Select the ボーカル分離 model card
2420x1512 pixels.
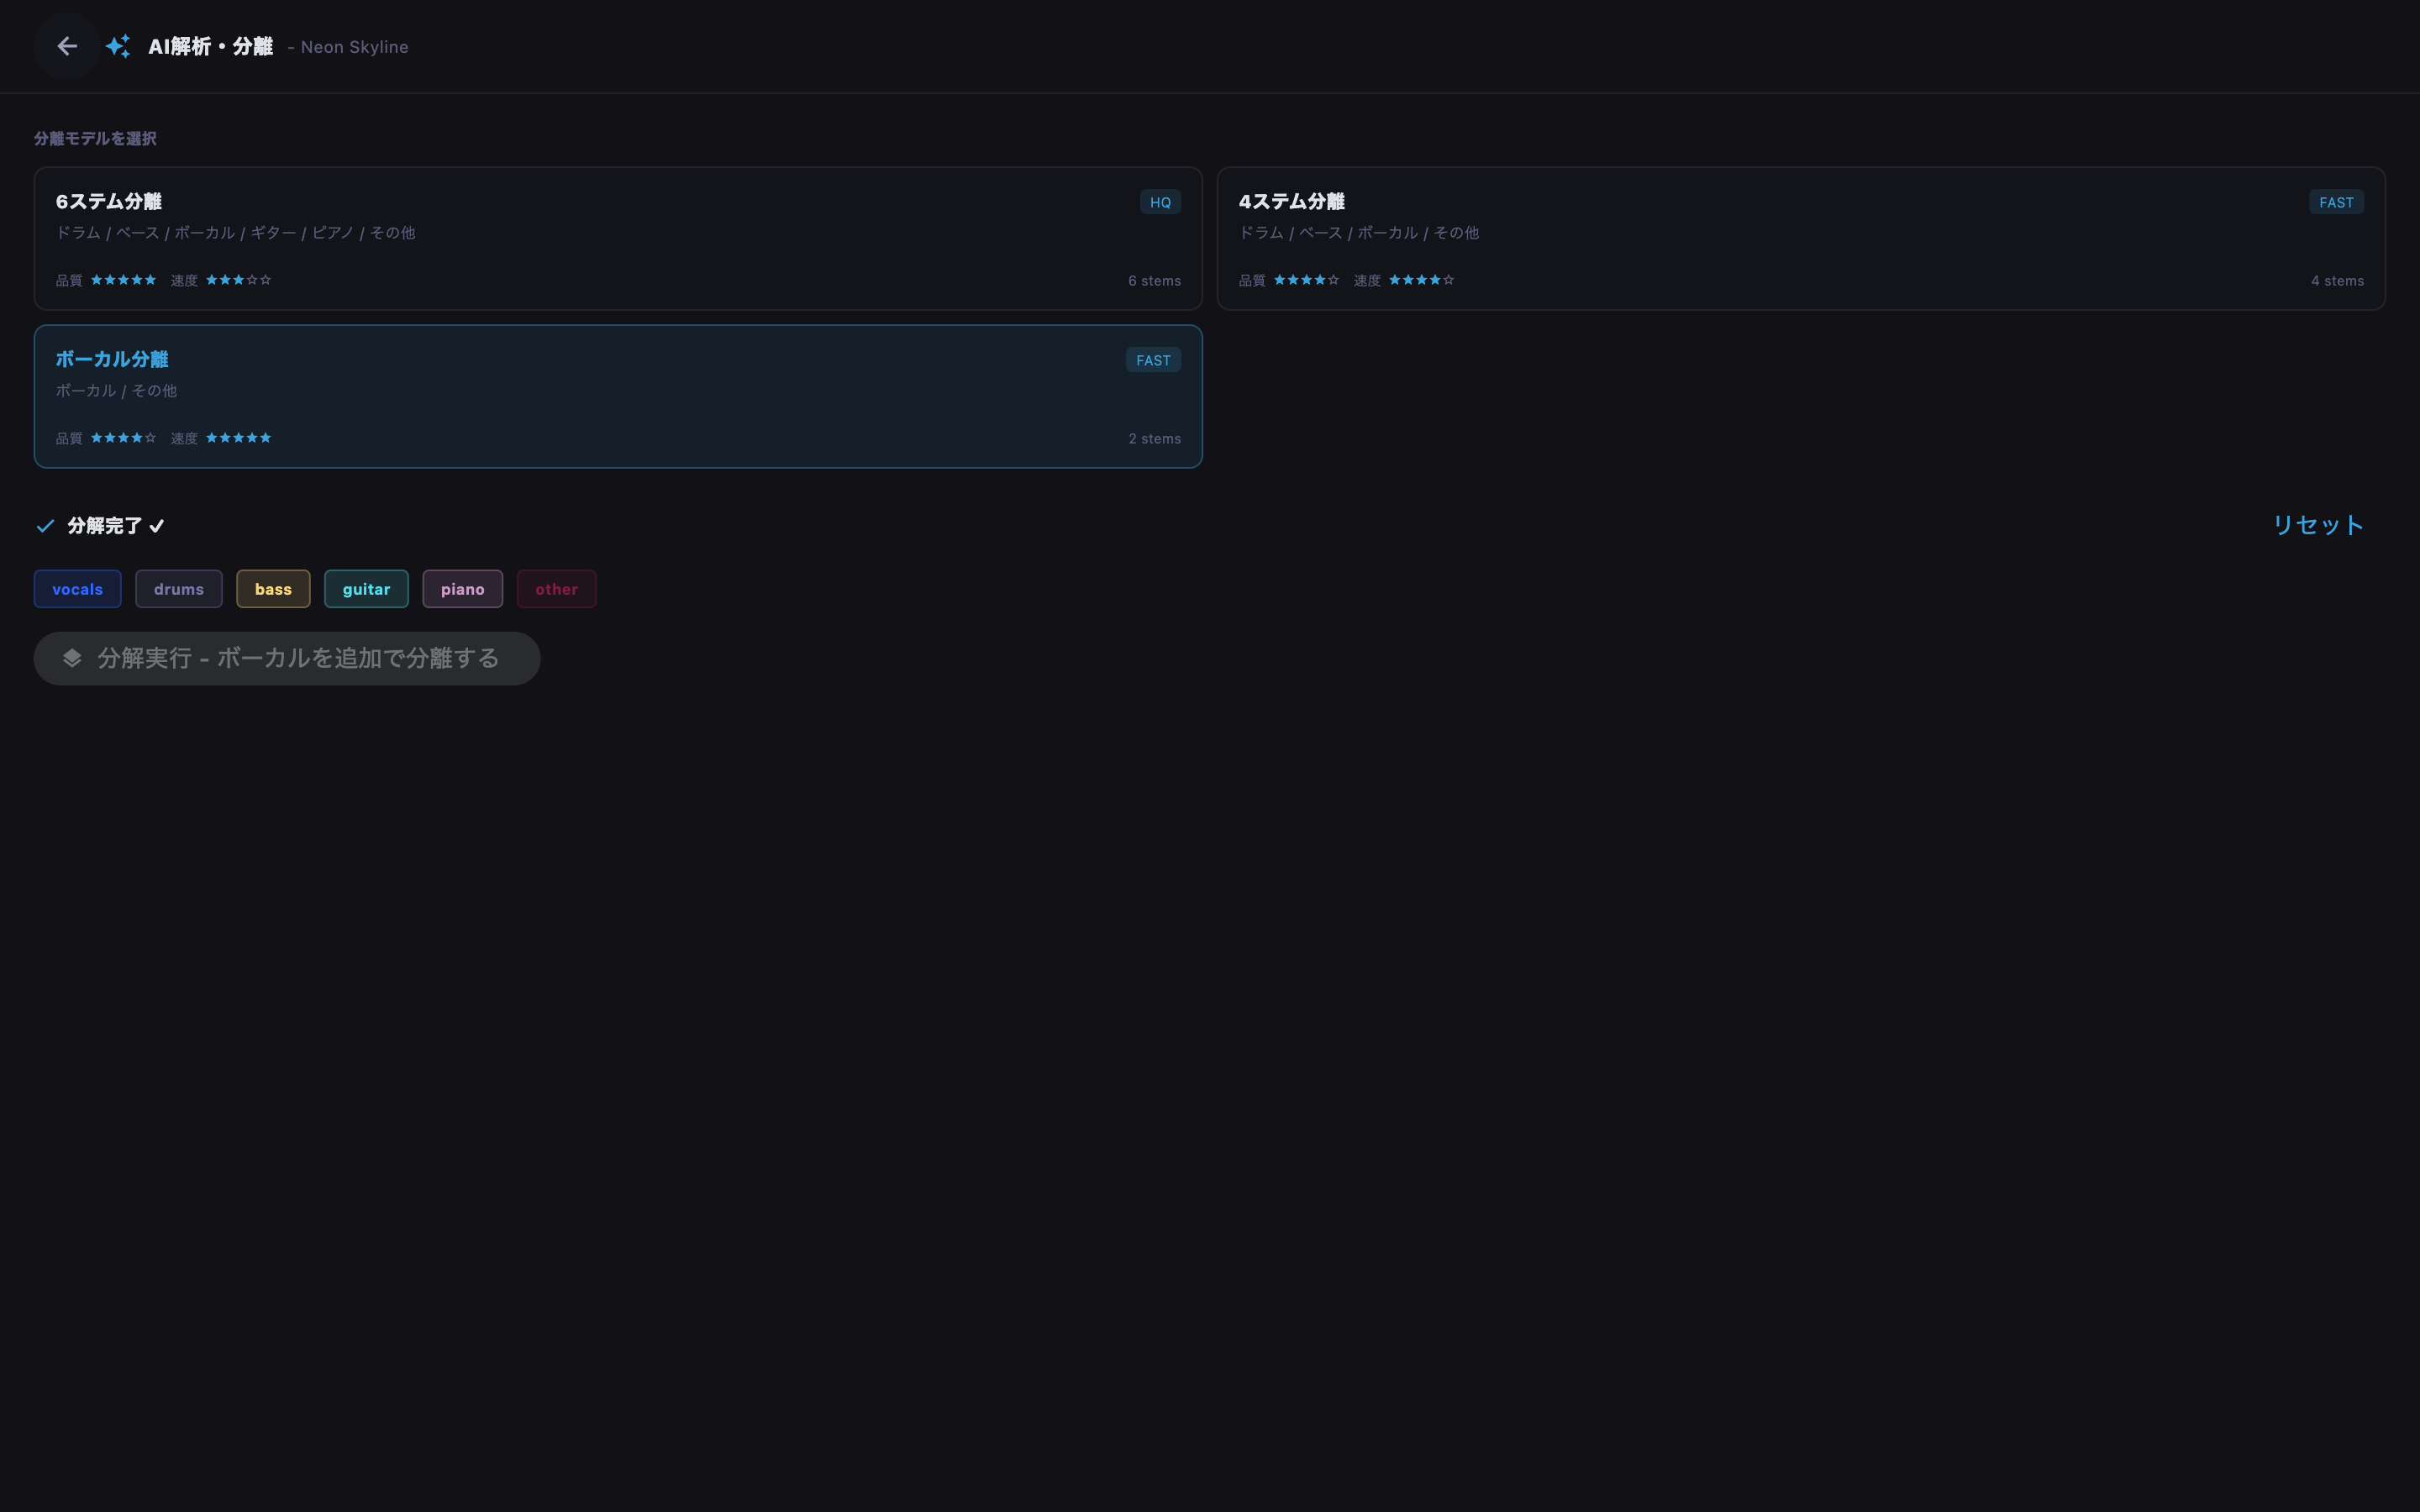(618, 396)
